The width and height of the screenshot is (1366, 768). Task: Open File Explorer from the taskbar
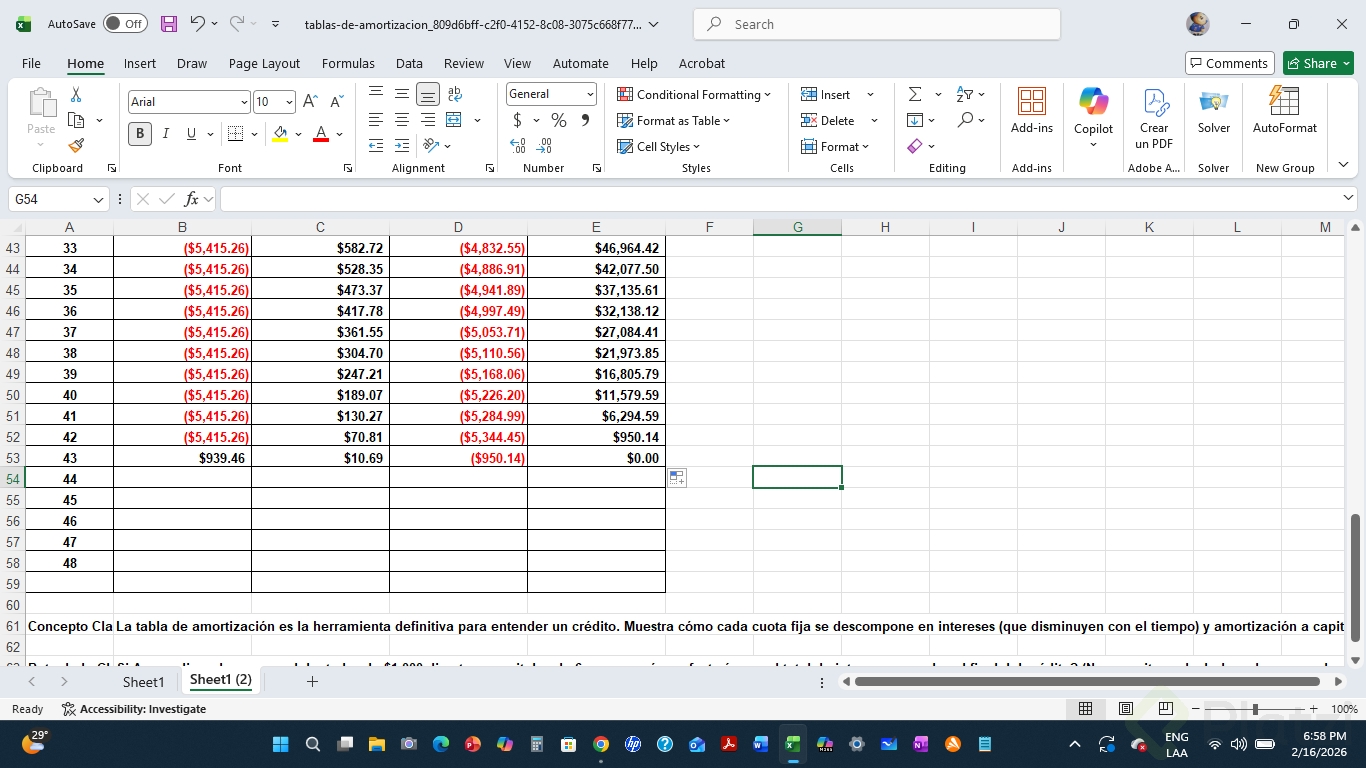tap(377, 744)
